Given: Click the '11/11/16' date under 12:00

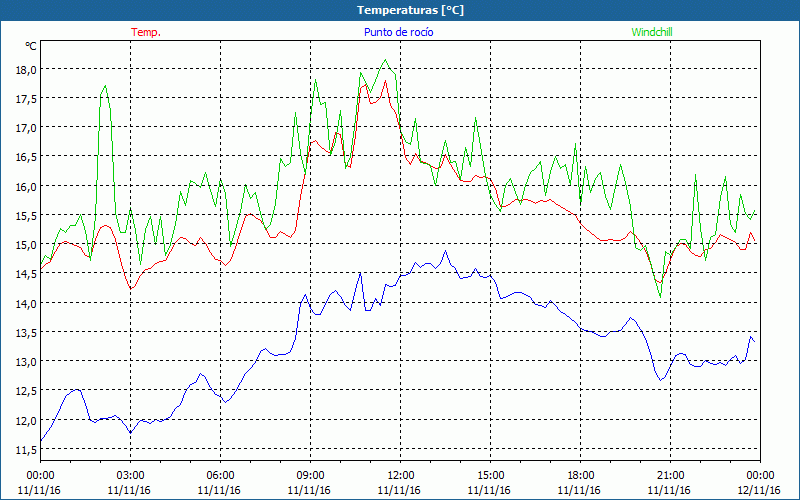Looking at the screenshot, I should (399, 490).
